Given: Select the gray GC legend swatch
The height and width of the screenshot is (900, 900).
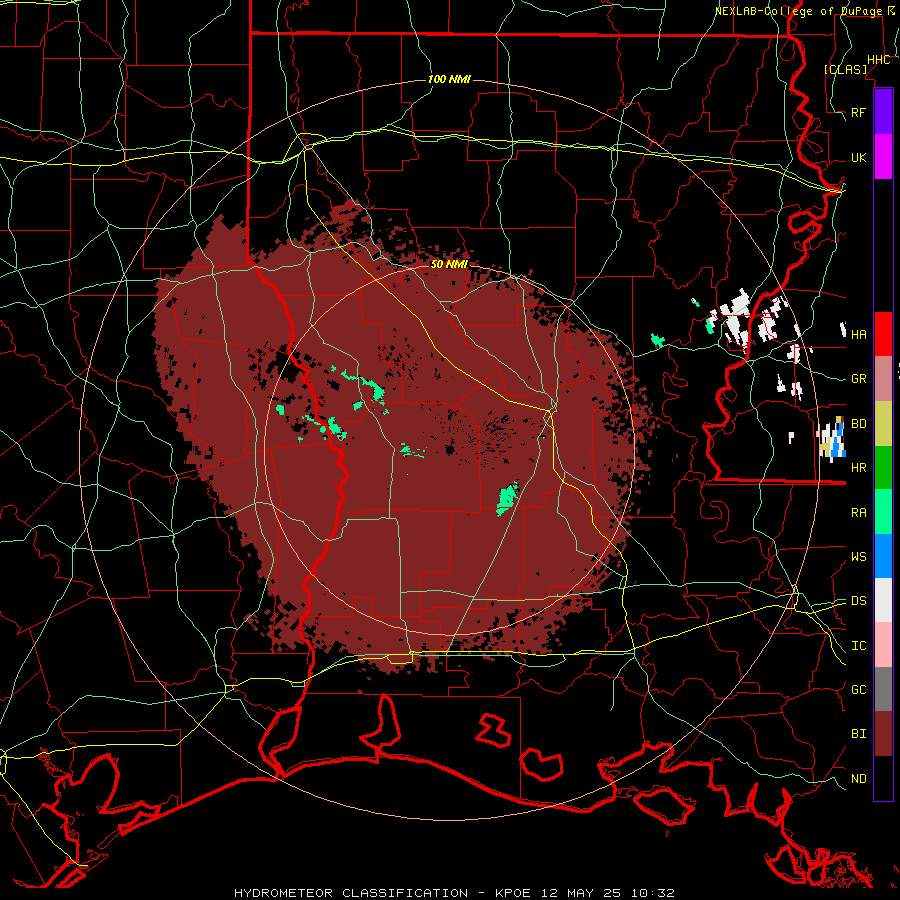Looking at the screenshot, I should 883,689.
